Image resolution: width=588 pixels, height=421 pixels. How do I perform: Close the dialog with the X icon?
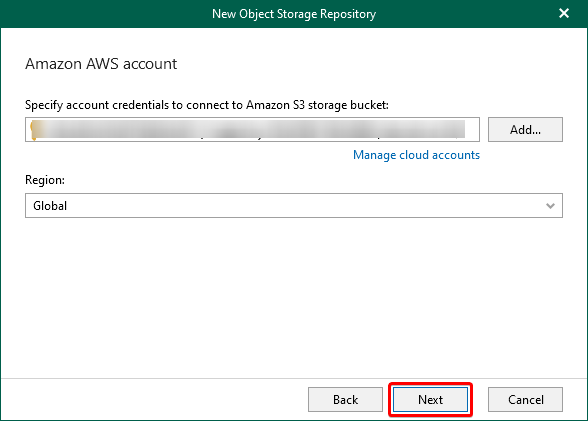(564, 13)
